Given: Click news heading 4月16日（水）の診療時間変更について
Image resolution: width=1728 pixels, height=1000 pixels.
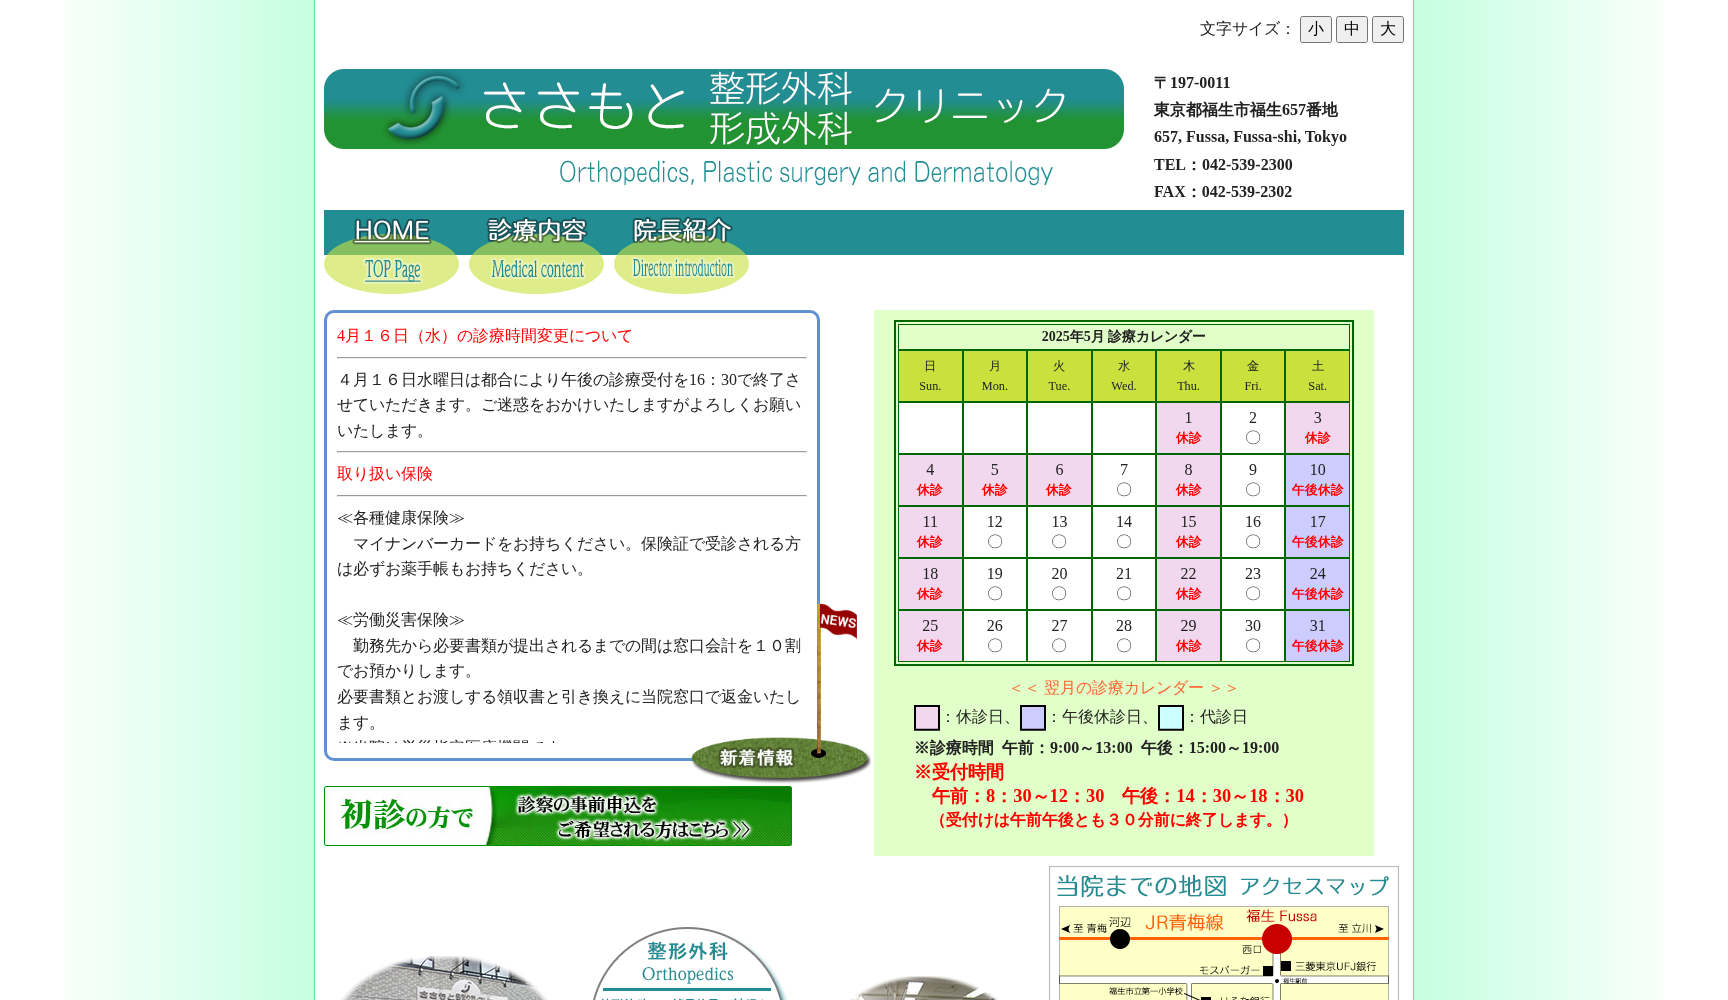Looking at the screenshot, I should [485, 336].
